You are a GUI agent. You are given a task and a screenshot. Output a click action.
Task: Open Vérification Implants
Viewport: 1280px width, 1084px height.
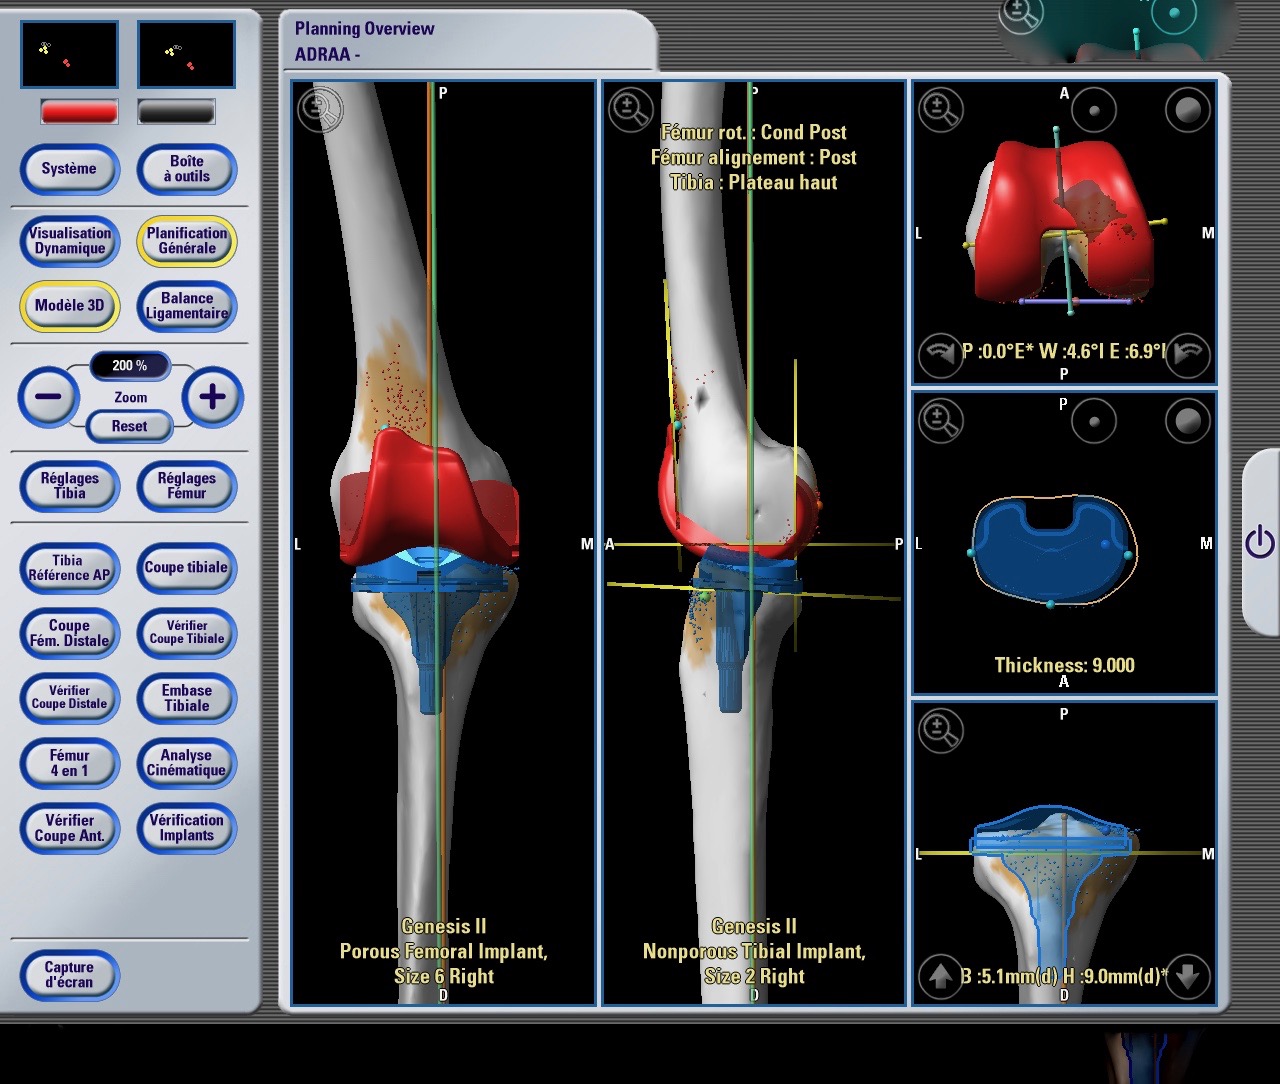click(187, 828)
